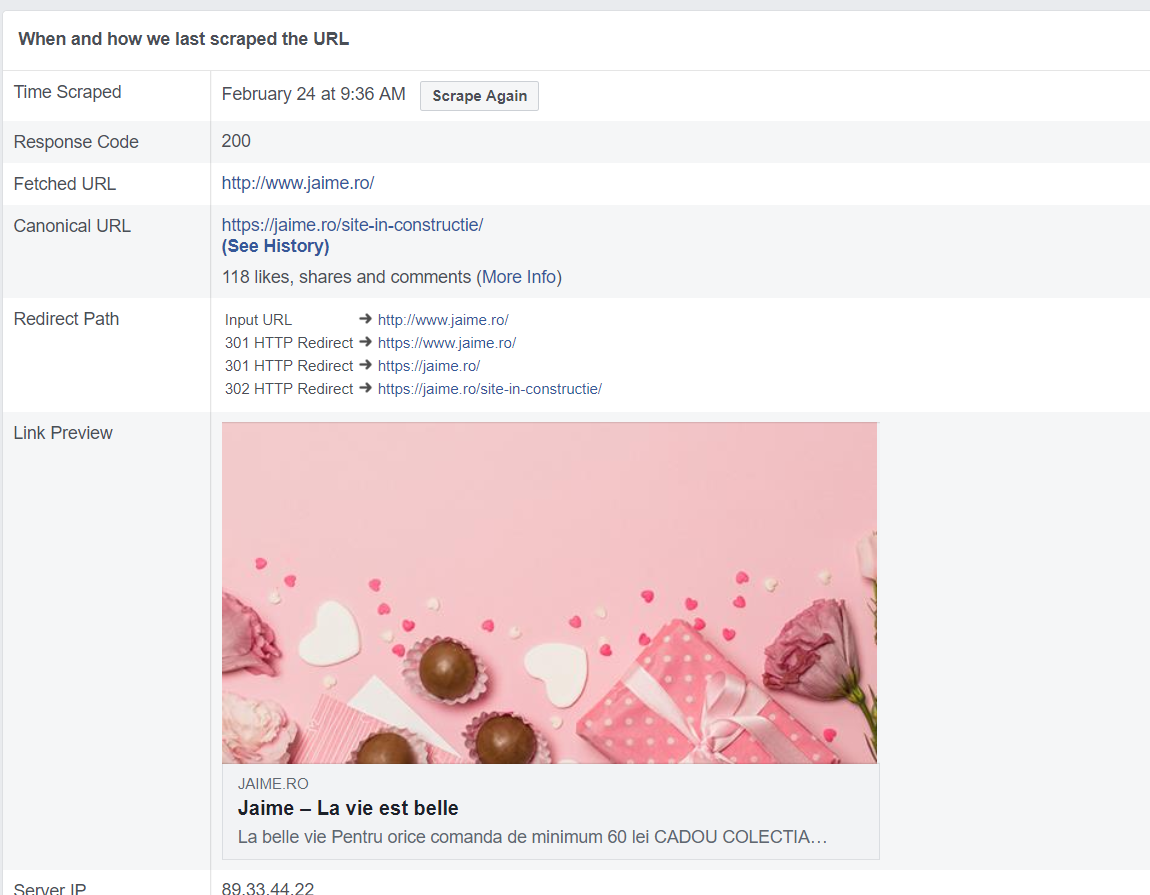The width and height of the screenshot is (1150, 895).
Task: Open the More Info link
Action: pyautogui.click(x=519, y=277)
